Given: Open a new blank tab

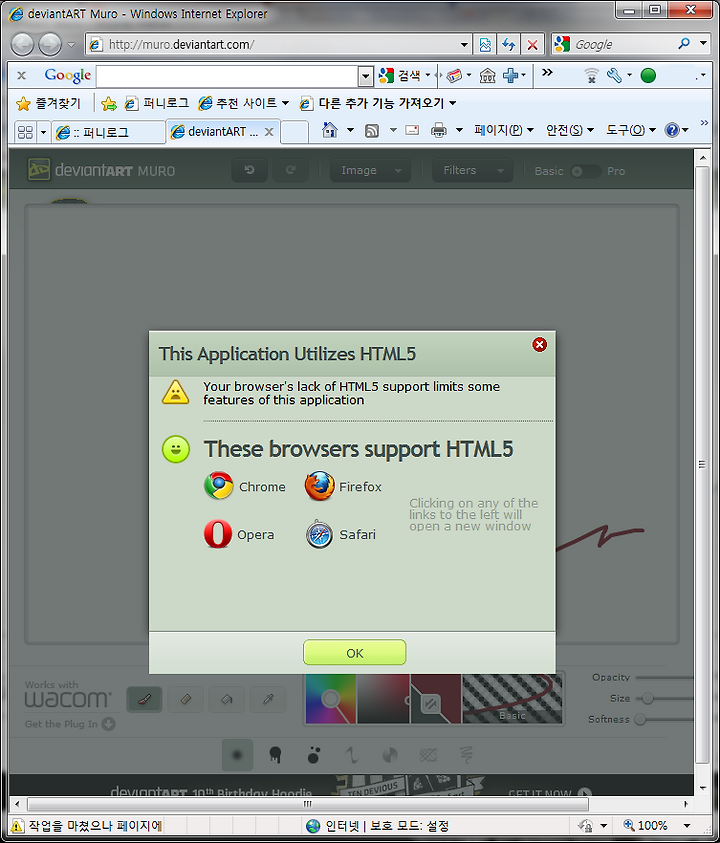Looking at the screenshot, I should tap(295, 132).
